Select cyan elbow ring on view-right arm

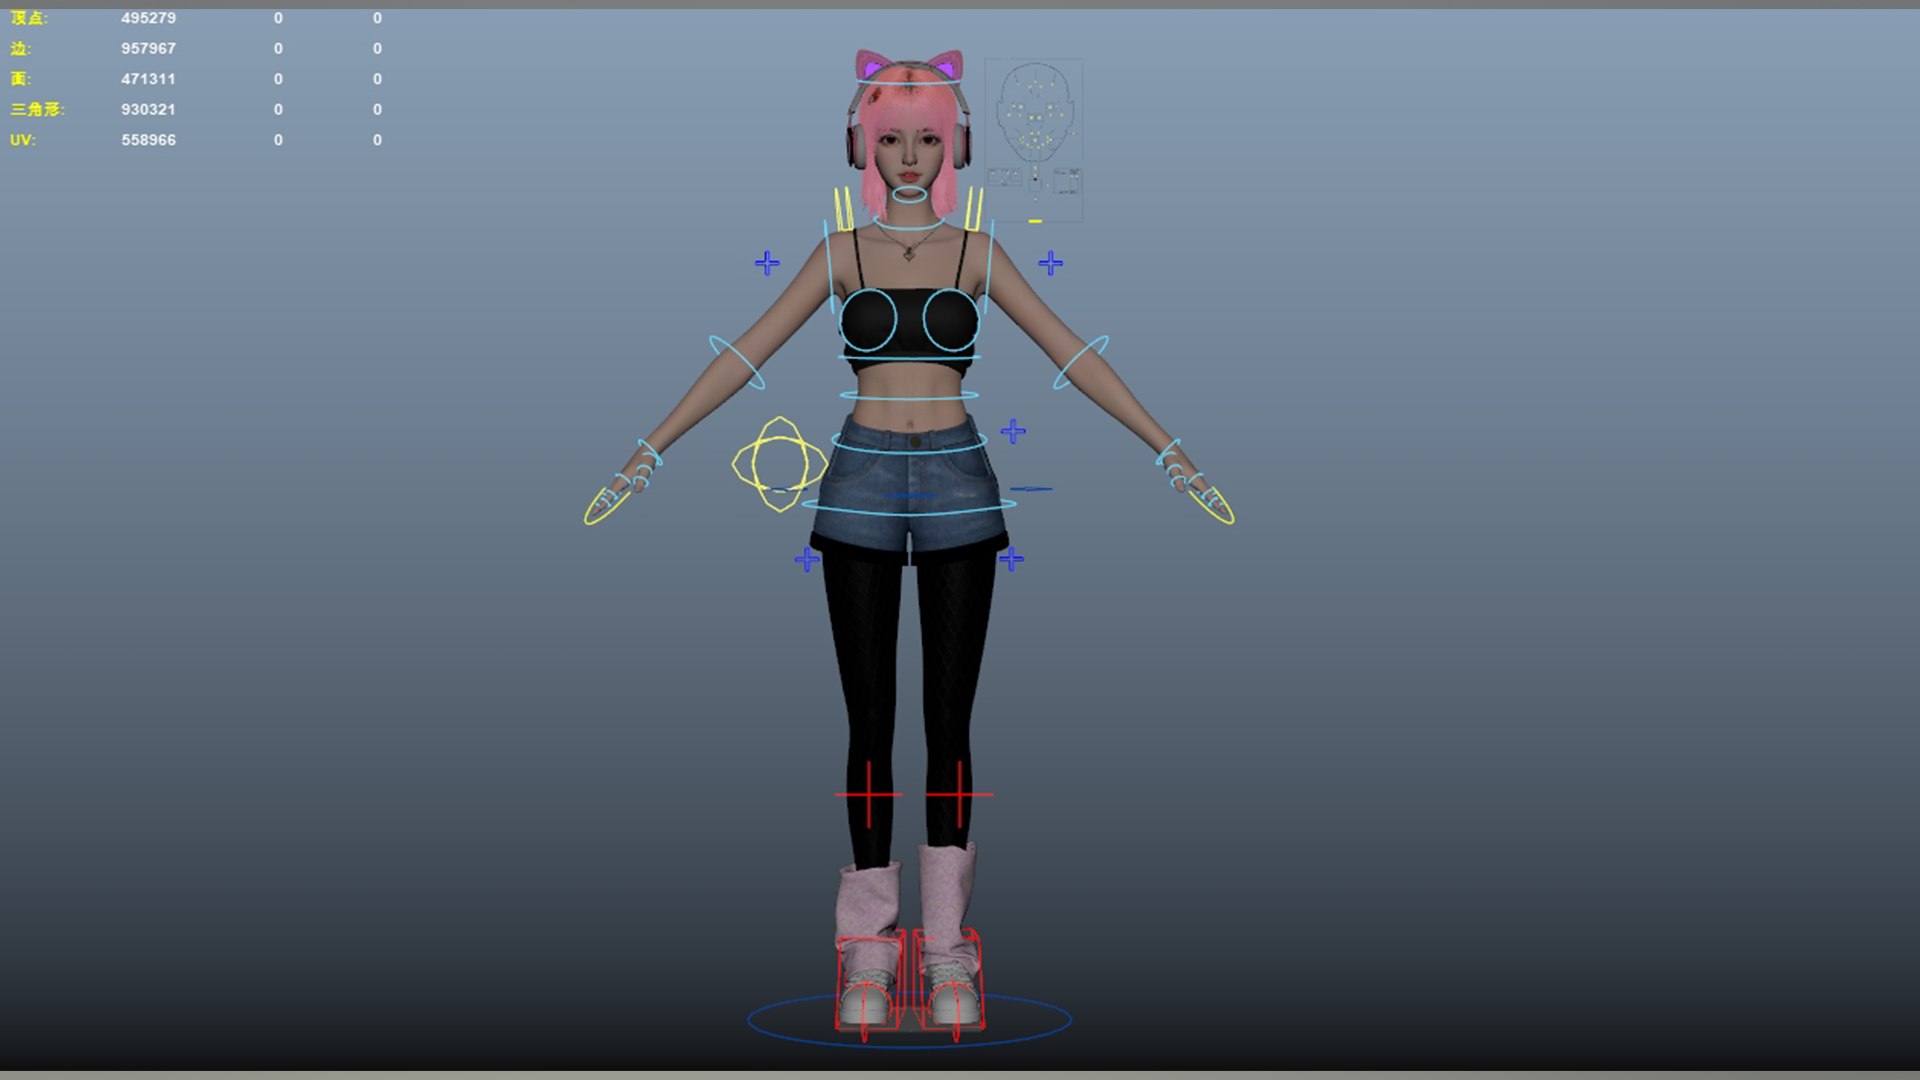click(1081, 362)
